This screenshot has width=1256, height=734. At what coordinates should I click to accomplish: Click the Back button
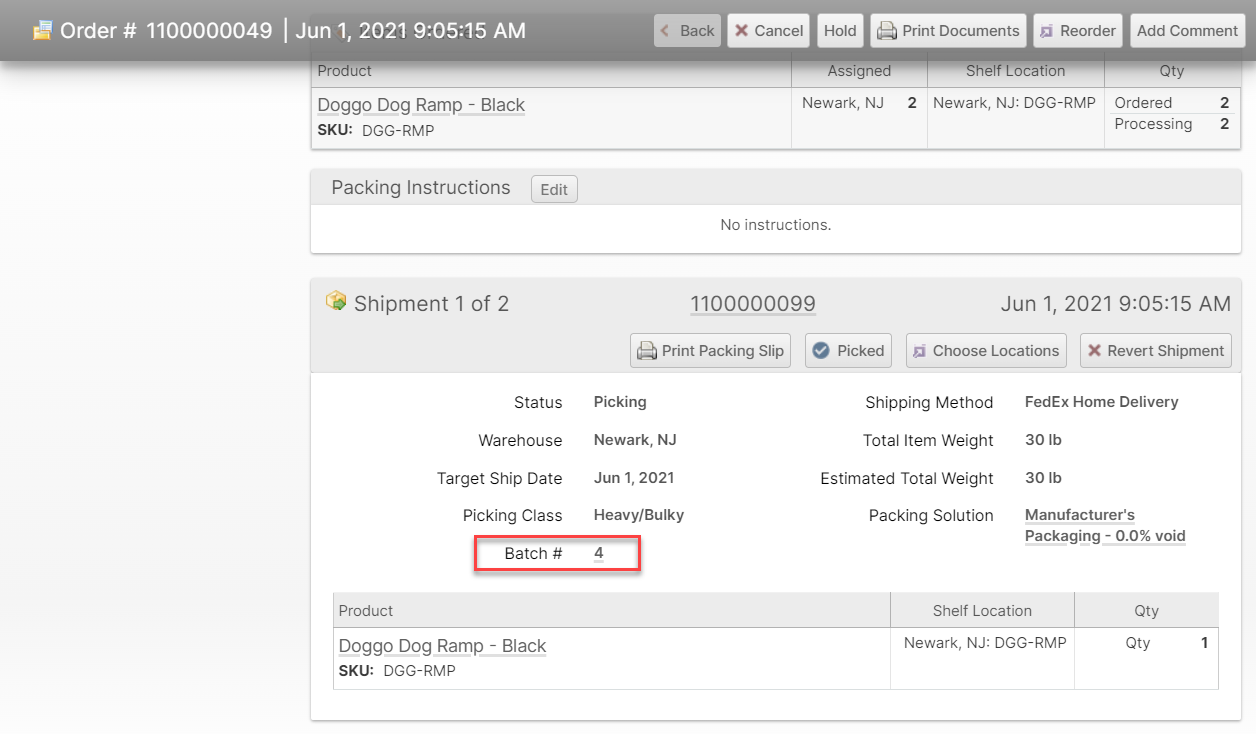tap(687, 31)
